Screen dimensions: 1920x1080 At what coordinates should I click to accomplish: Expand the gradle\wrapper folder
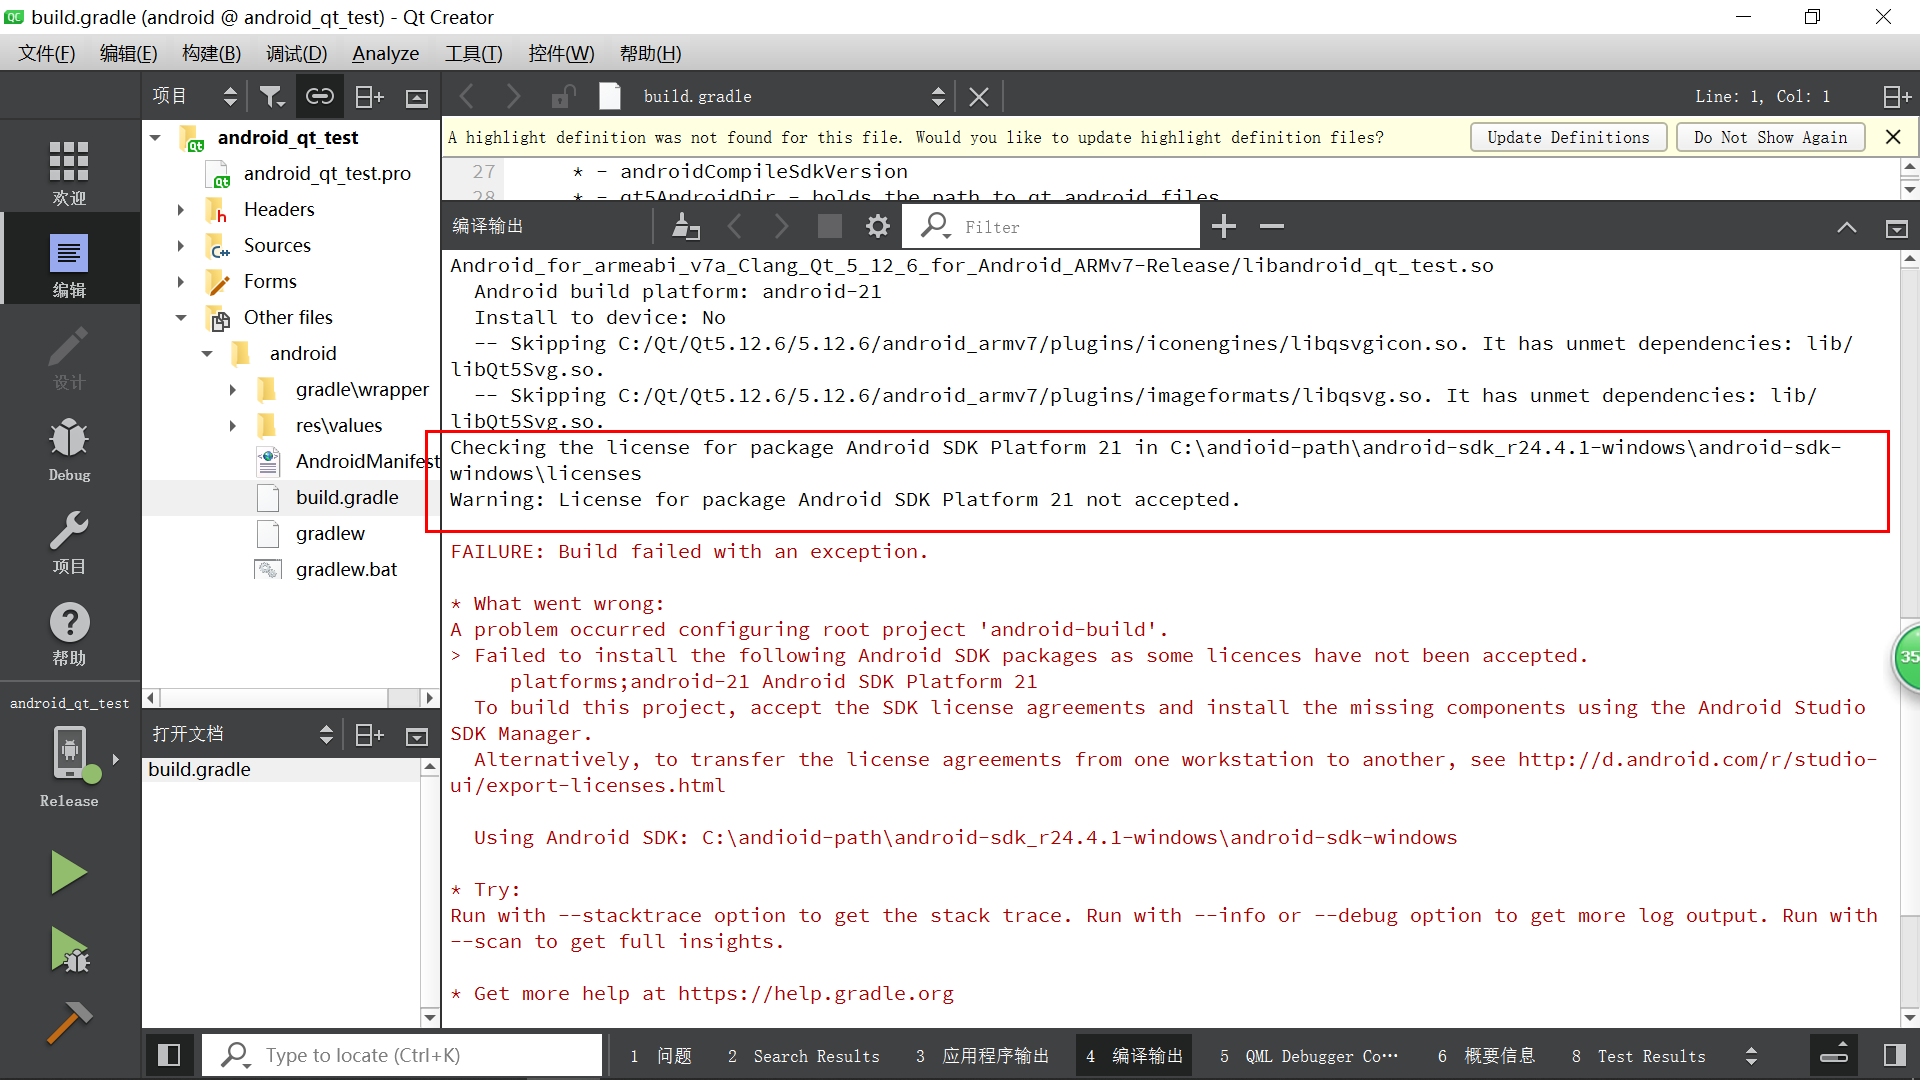[233, 390]
